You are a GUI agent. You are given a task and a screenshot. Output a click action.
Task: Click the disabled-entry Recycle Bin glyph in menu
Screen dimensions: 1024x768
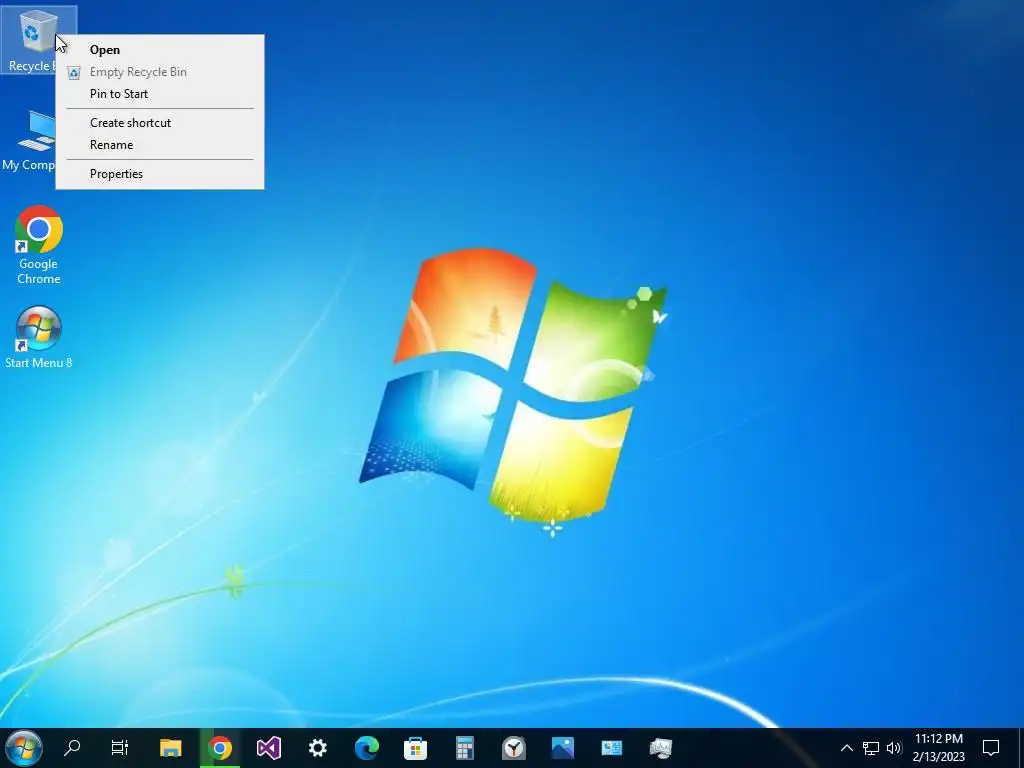point(74,72)
